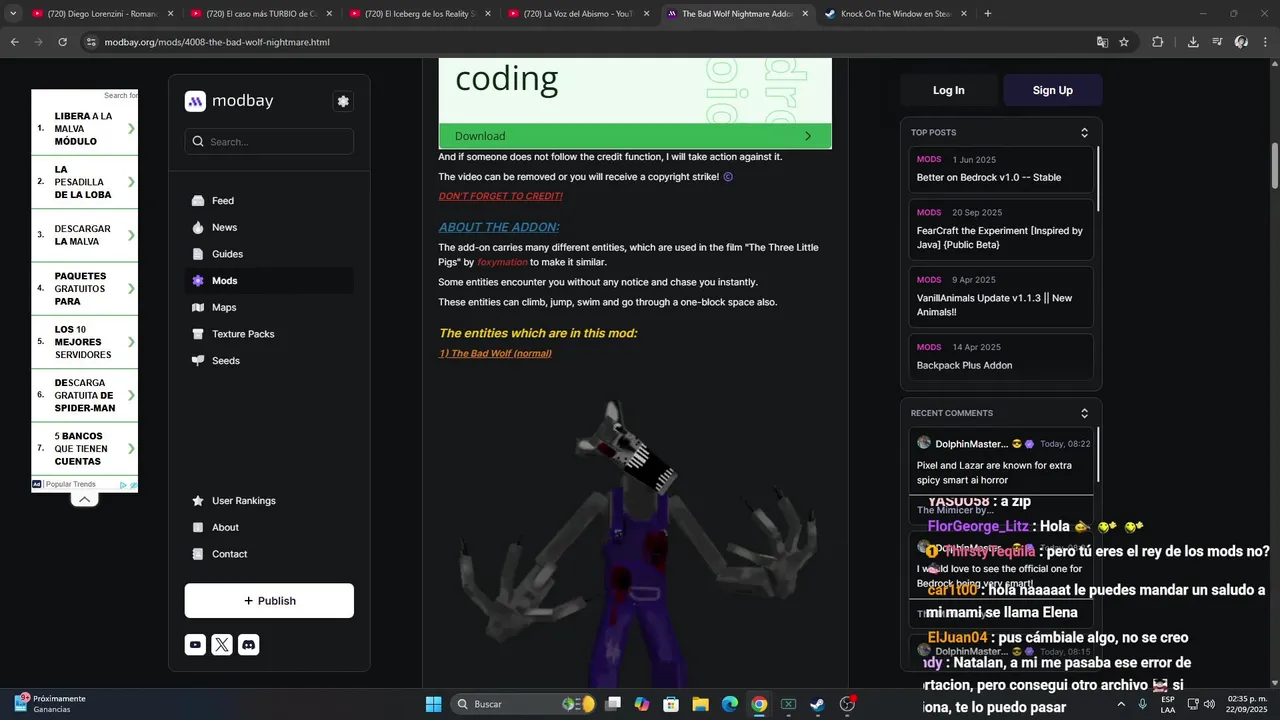Viewport: 1280px width, 720px height.
Task: Click the Texture Packs icon
Action: [198, 334]
